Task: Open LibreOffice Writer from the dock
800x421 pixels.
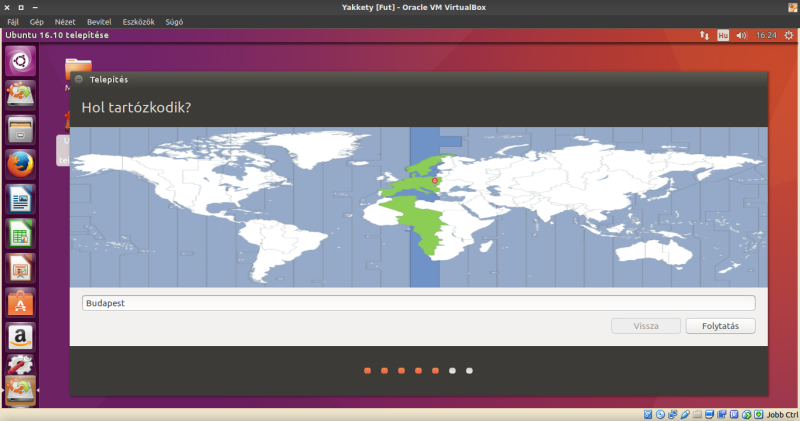Action: [x=20, y=198]
